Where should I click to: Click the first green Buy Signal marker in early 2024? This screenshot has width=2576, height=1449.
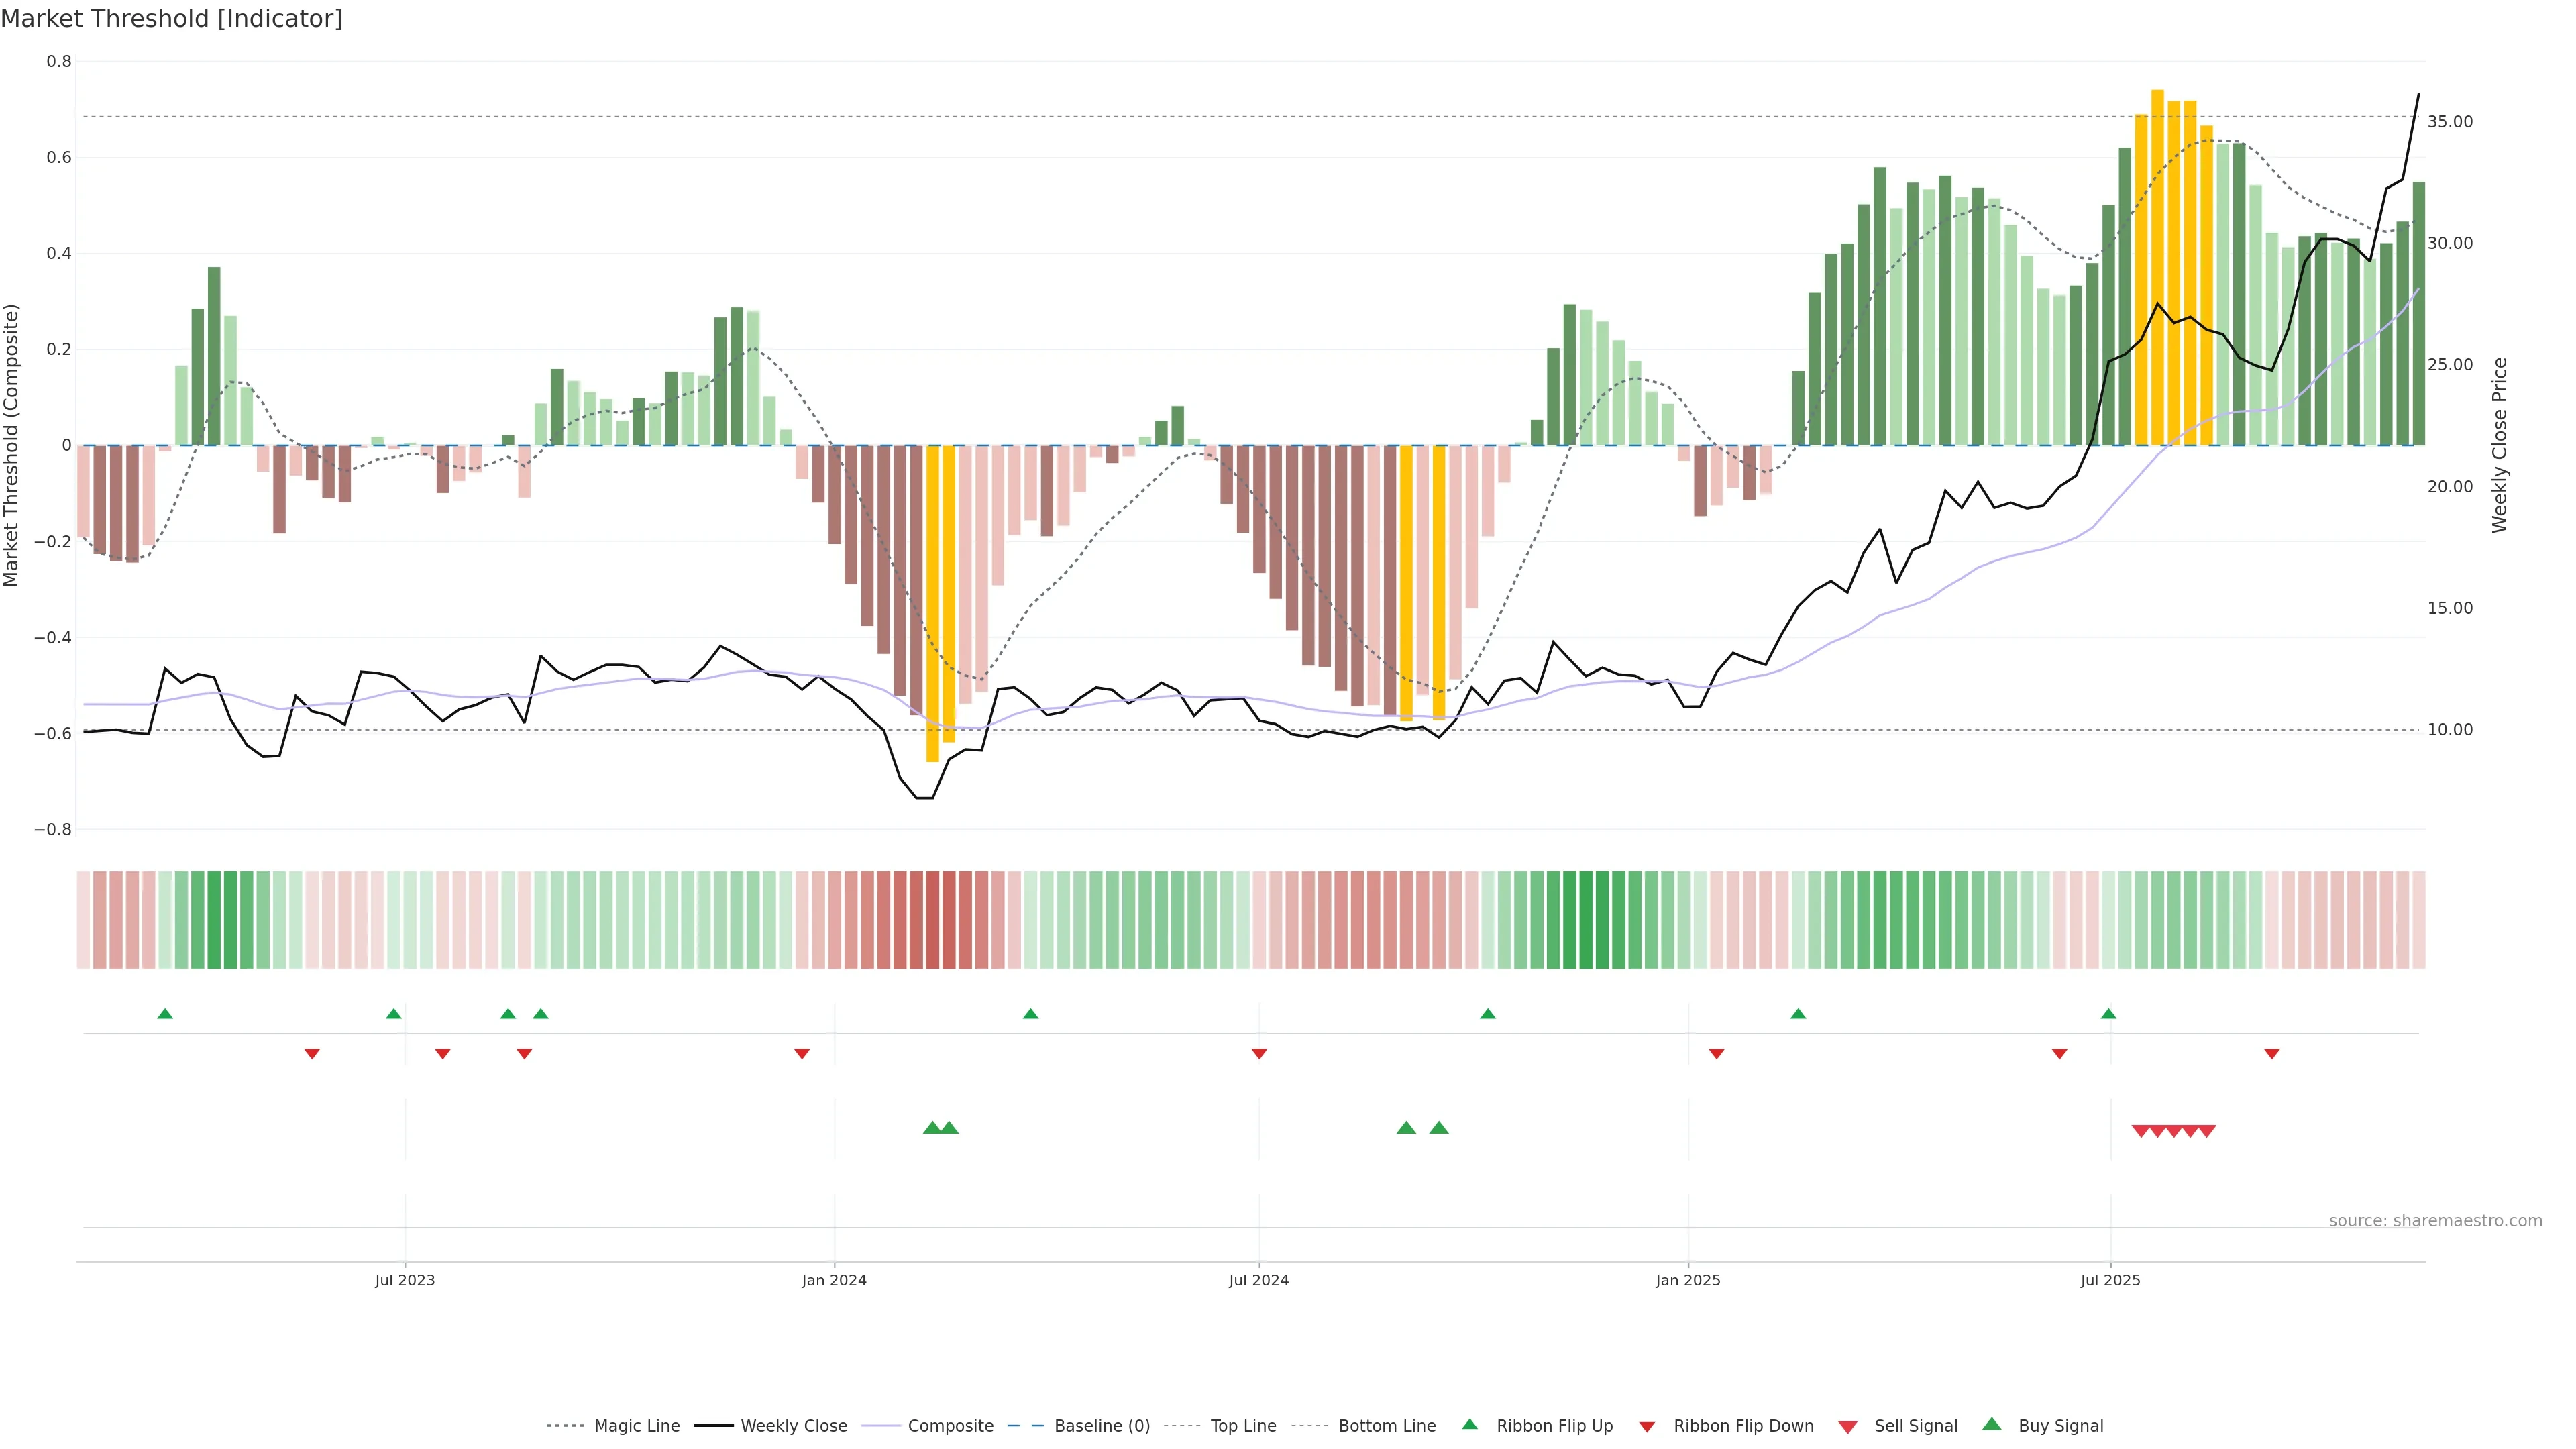[932, 1128]
